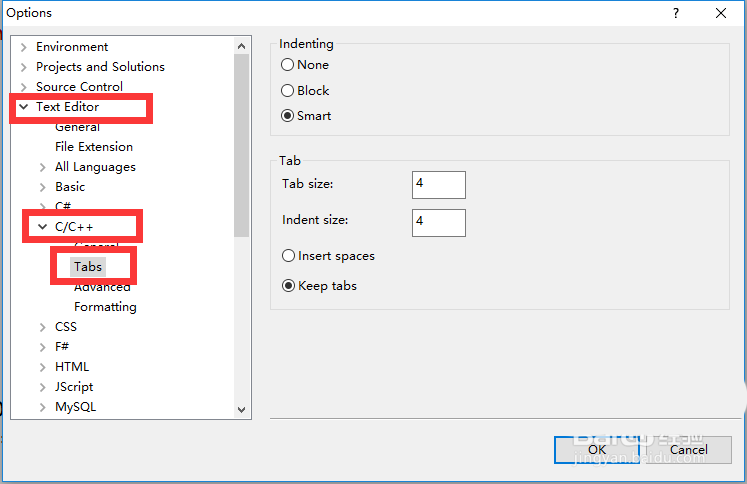This screenshot has height=484, width=747.
Task: Click the Indent size input field
Action: [x=438, y=222]
